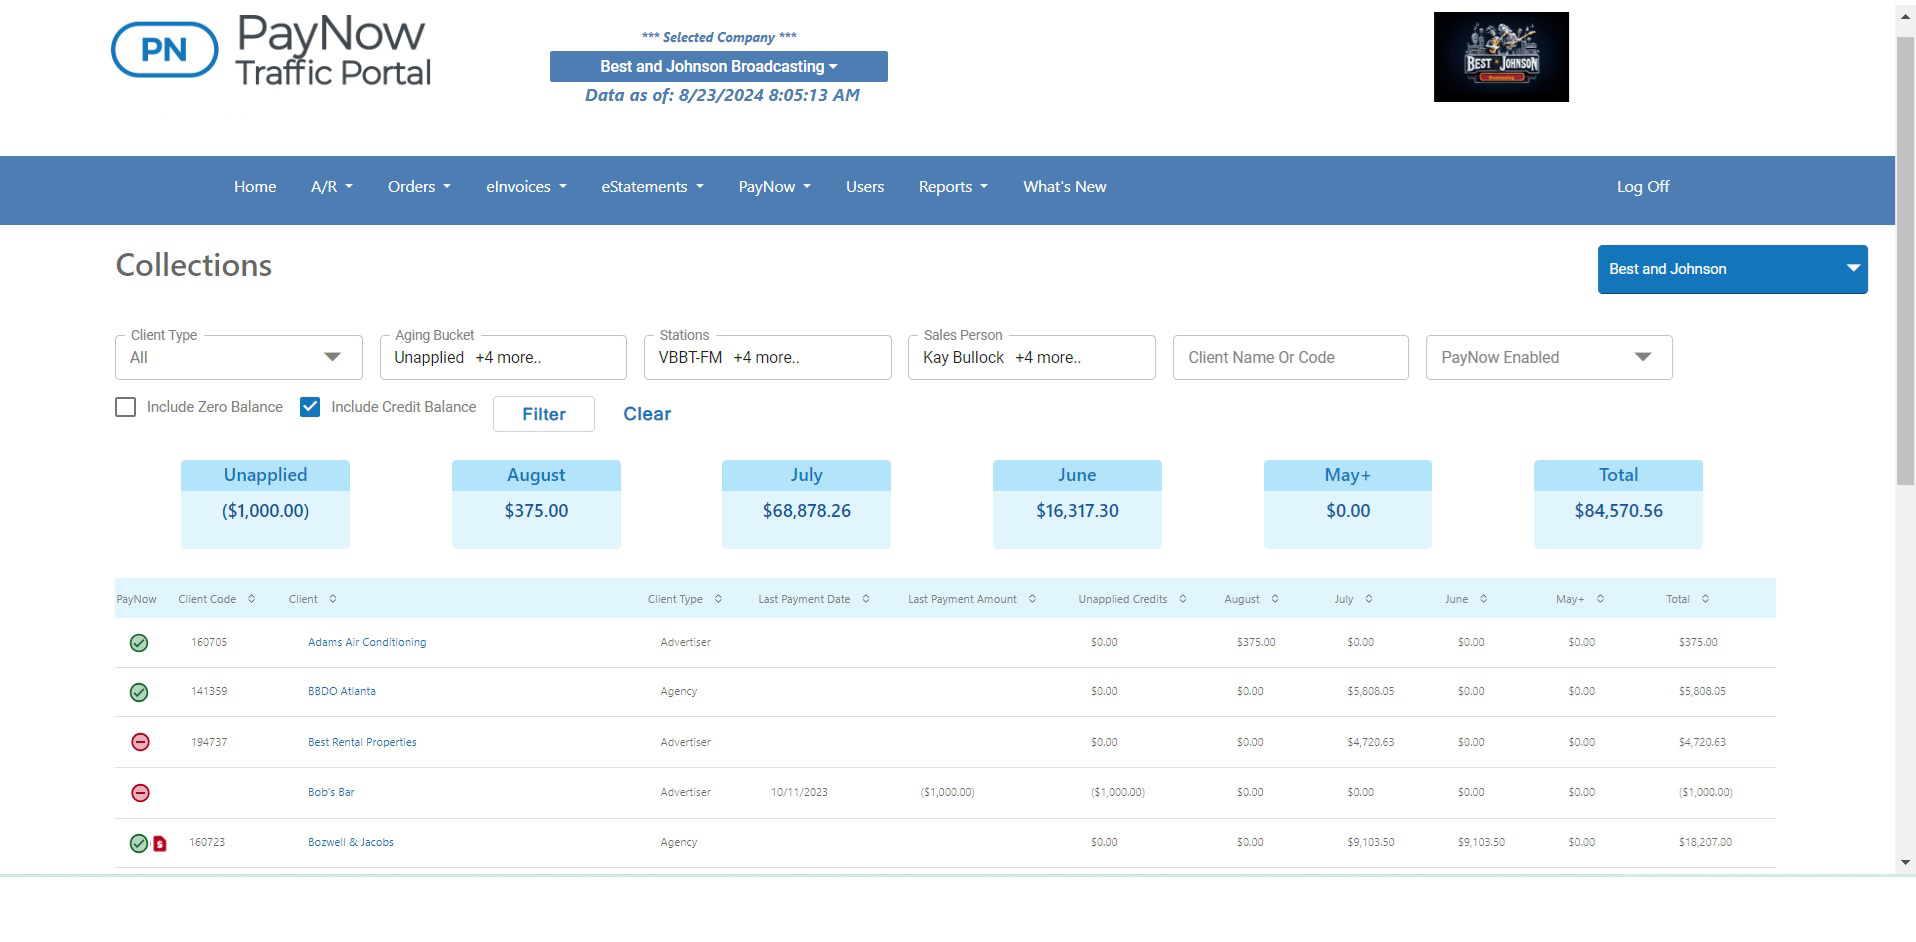Viewport: 1916px width, 942px height.
Task: Click the page vertical scrollbar
Action: coord(1905,262)
